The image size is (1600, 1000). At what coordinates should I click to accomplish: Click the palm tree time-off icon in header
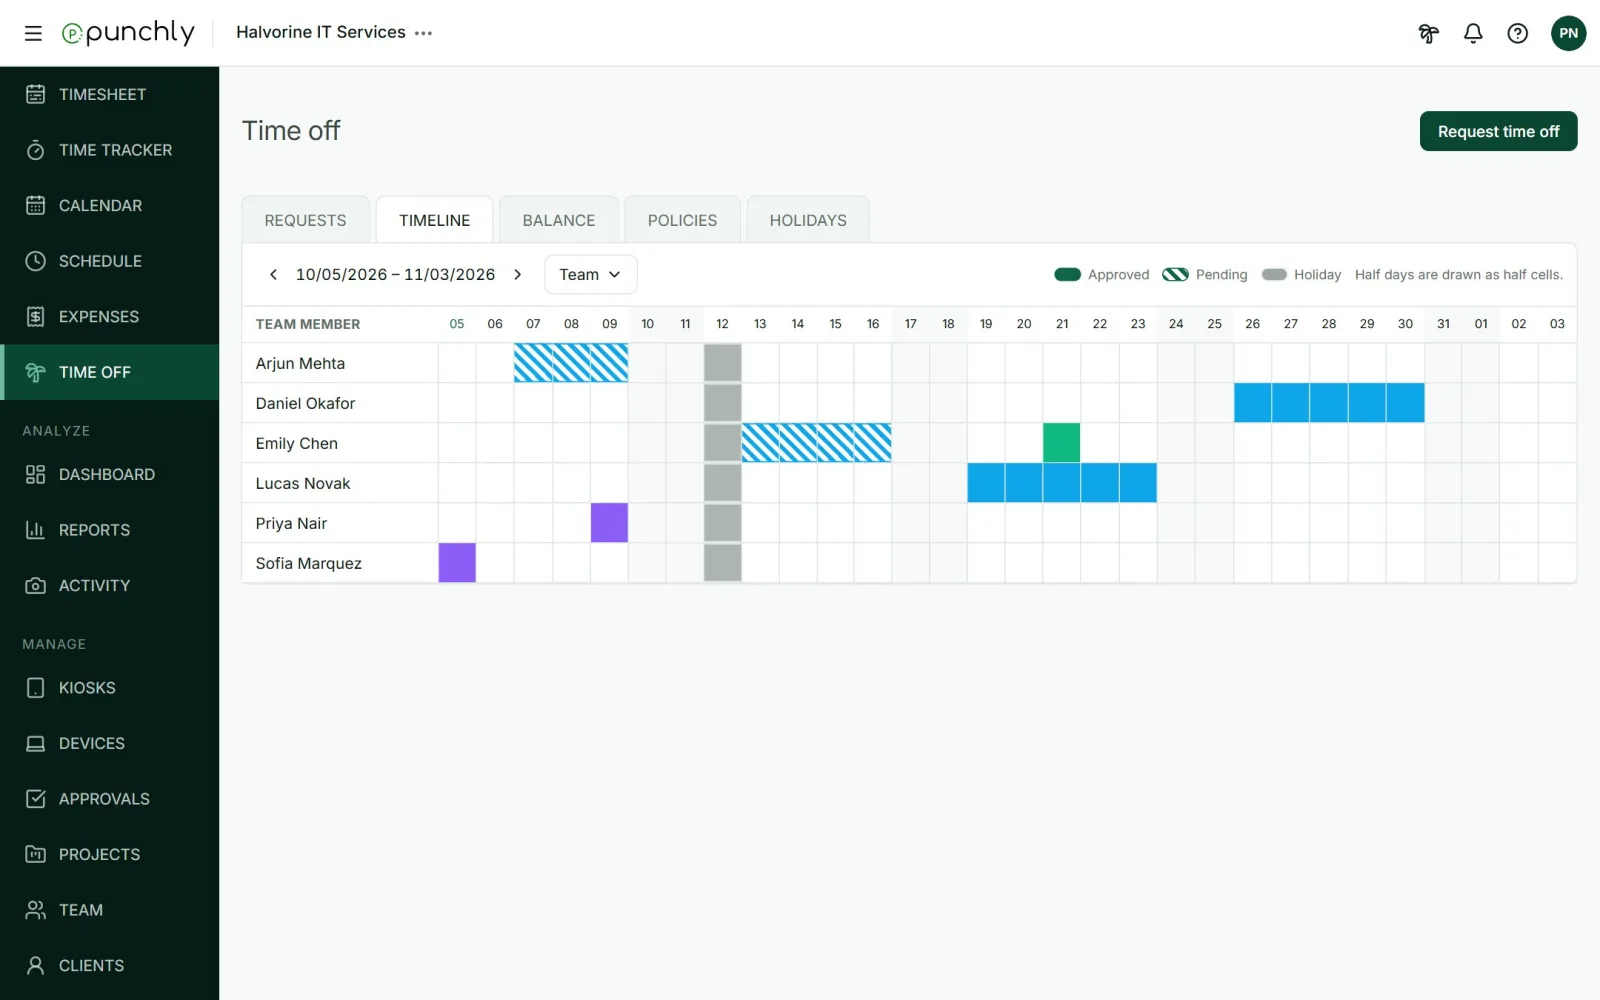(x=1429, y=33)
